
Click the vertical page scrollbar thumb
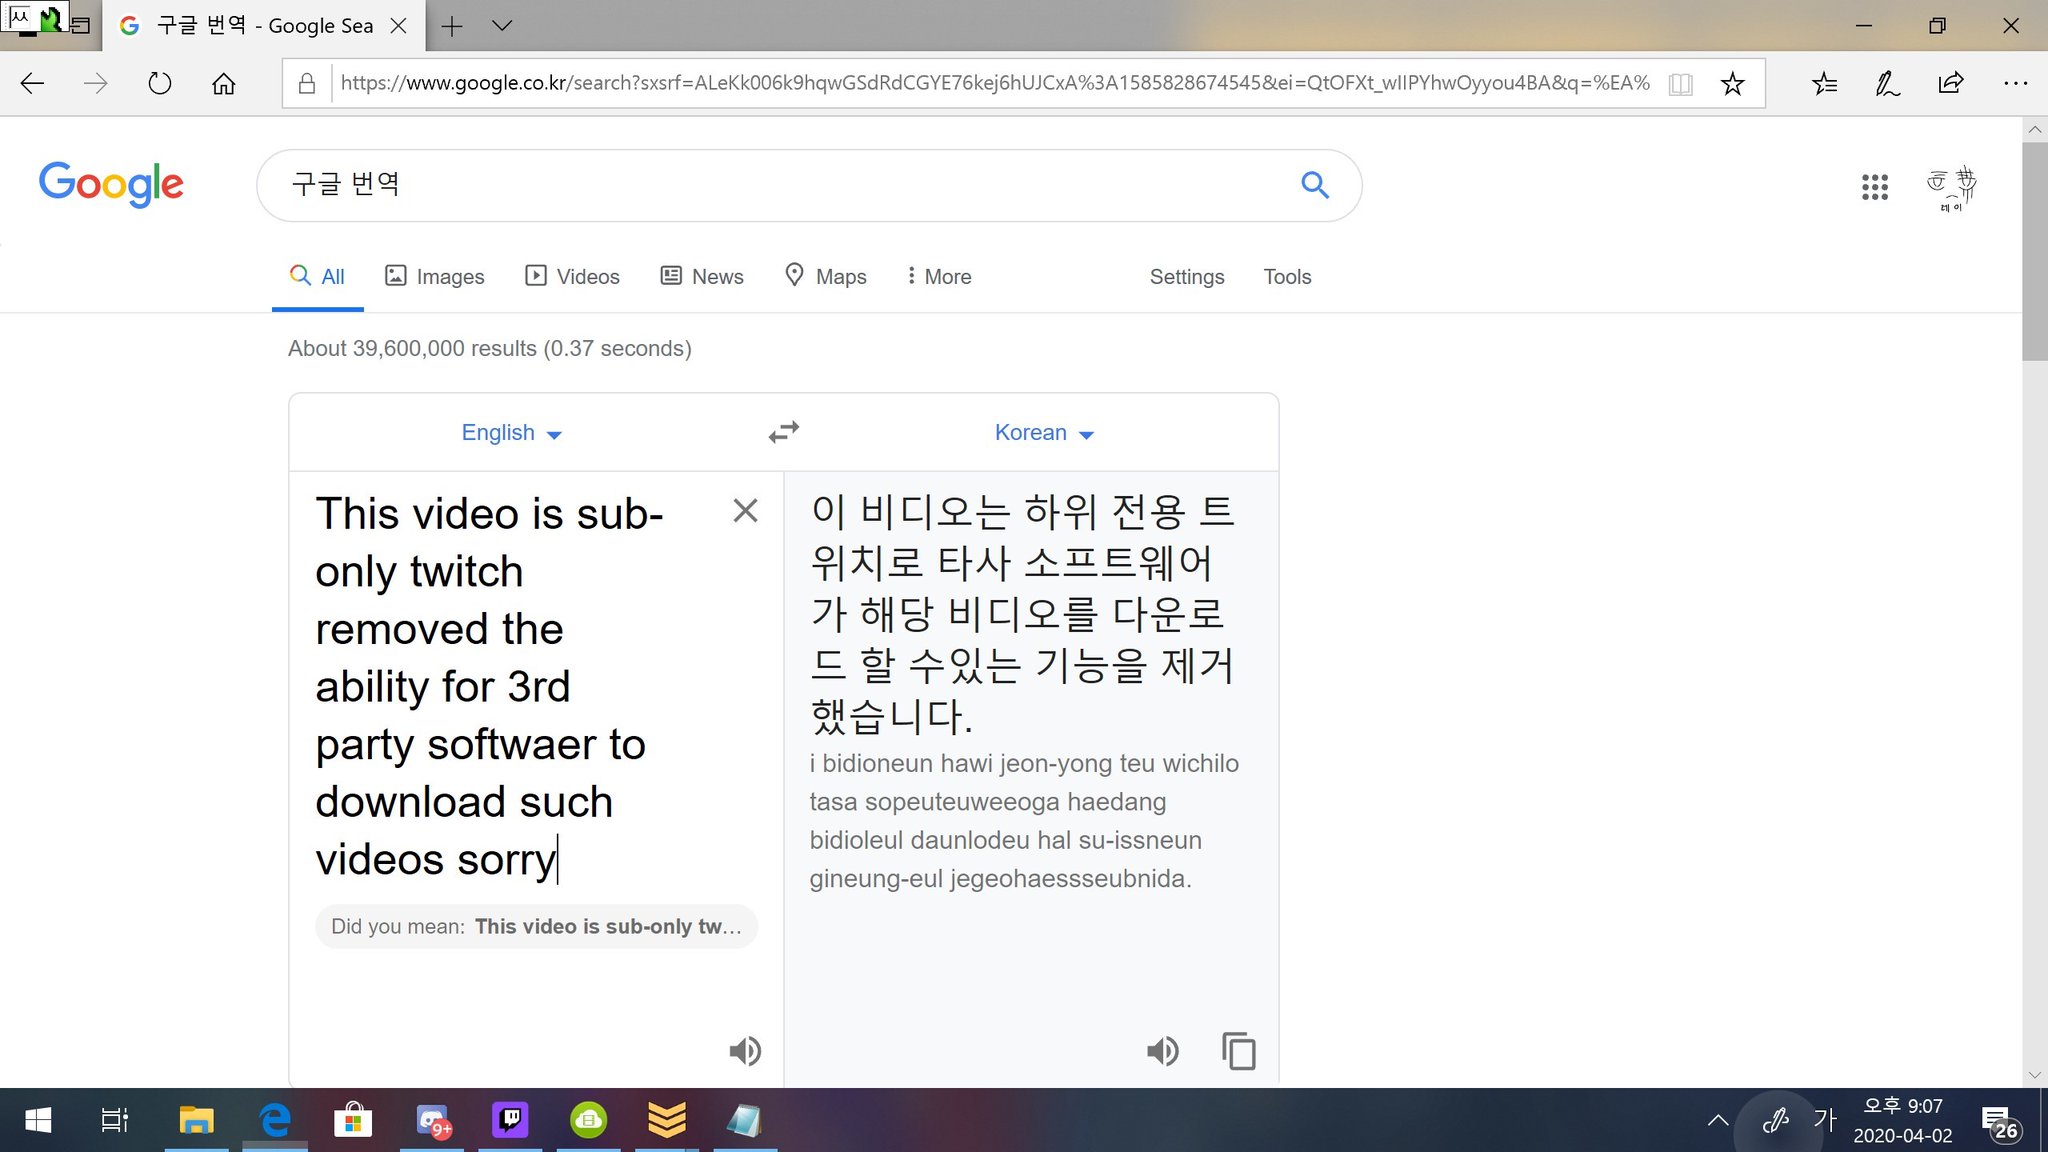click(x=2034, y=250)
